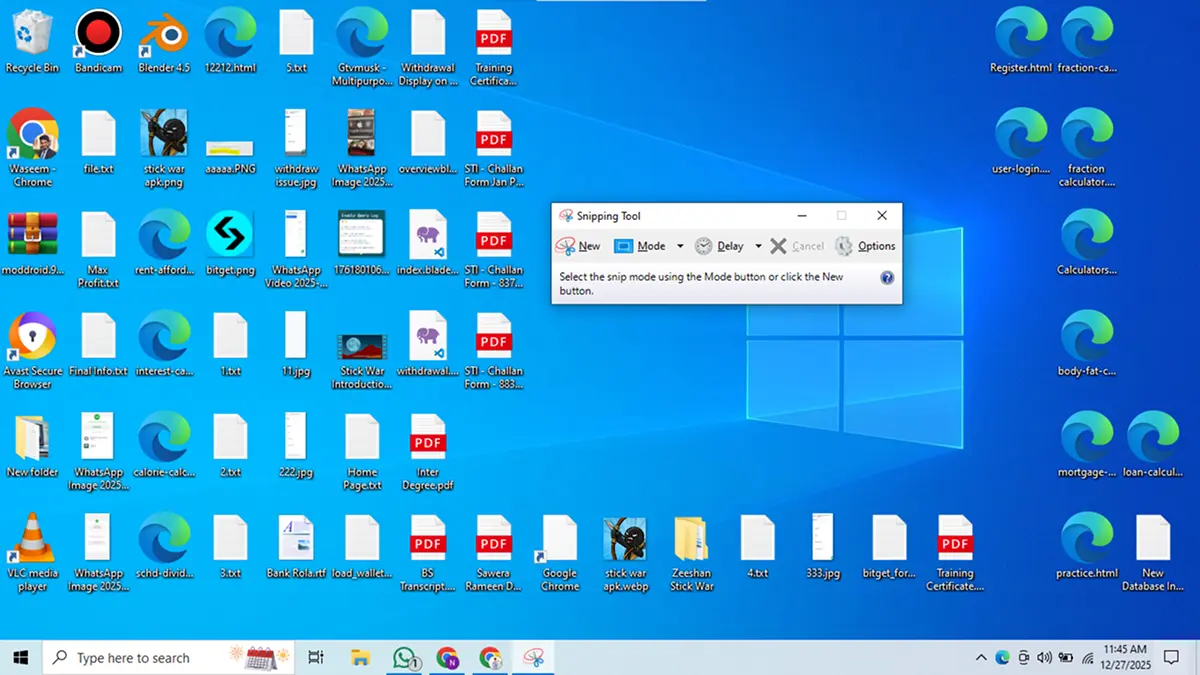Select the bitget.png image file
Image resolution: width=1200 pixels, height=675 pixels.
[x=230, y=244]
